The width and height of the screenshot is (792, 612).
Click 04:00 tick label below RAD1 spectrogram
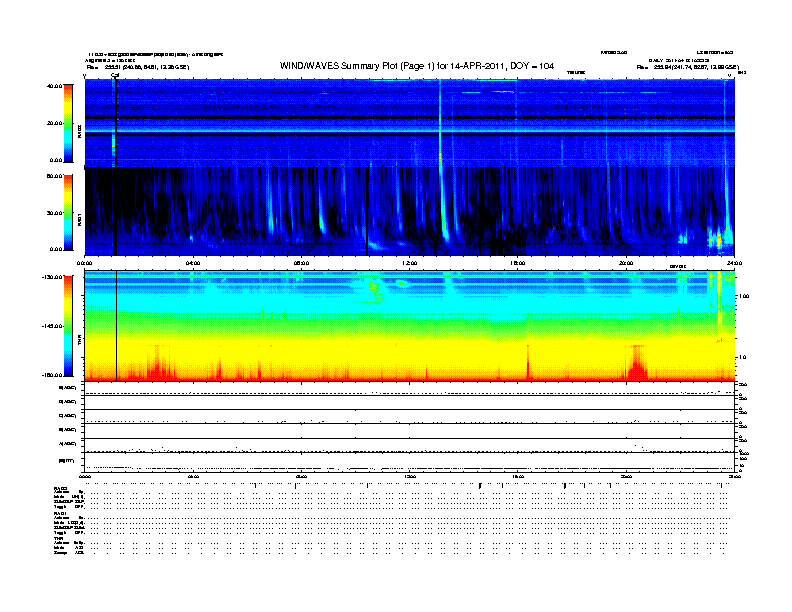[x=193, y=263]
